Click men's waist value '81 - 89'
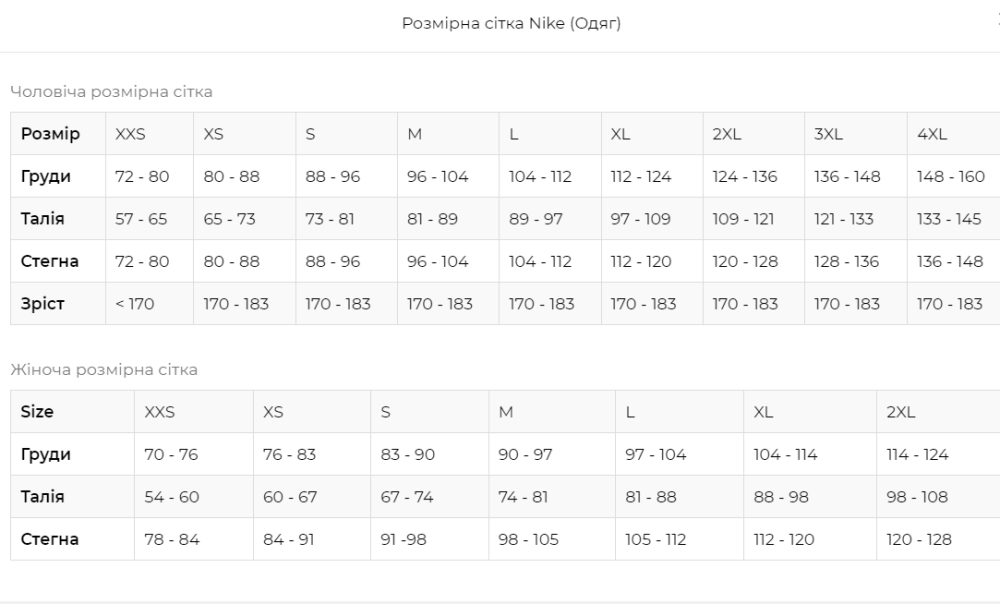The image size is (1000, 604). [x=433, y=220]
